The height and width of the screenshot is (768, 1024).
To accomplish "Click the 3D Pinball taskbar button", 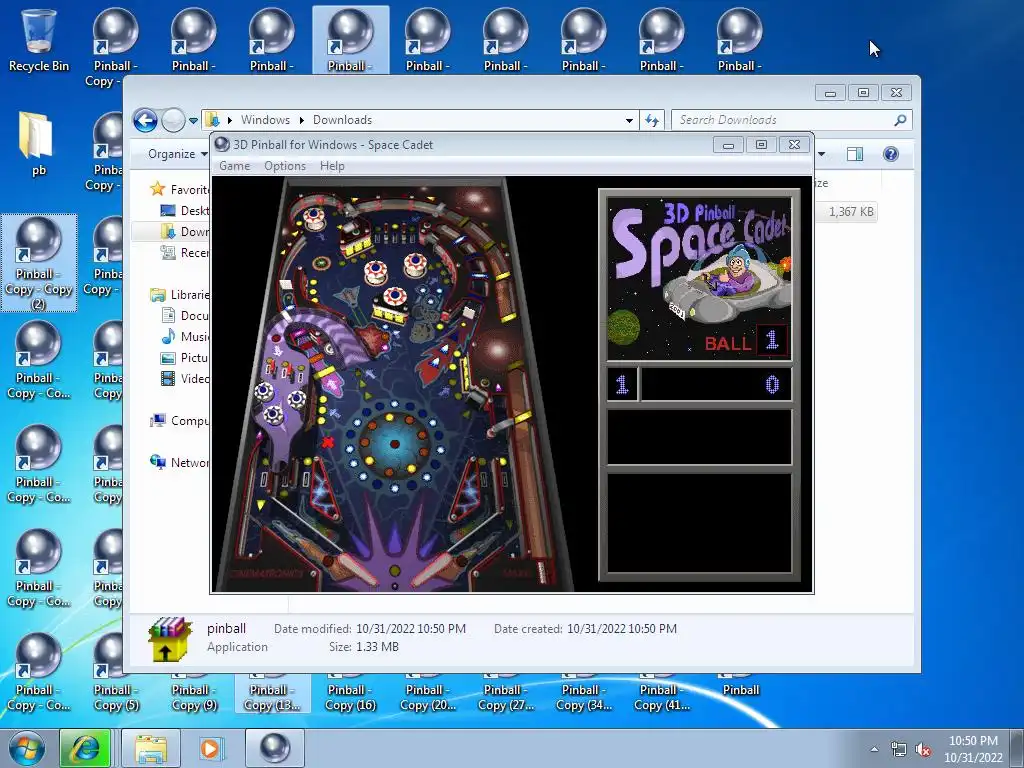I will tap(274, 748).
